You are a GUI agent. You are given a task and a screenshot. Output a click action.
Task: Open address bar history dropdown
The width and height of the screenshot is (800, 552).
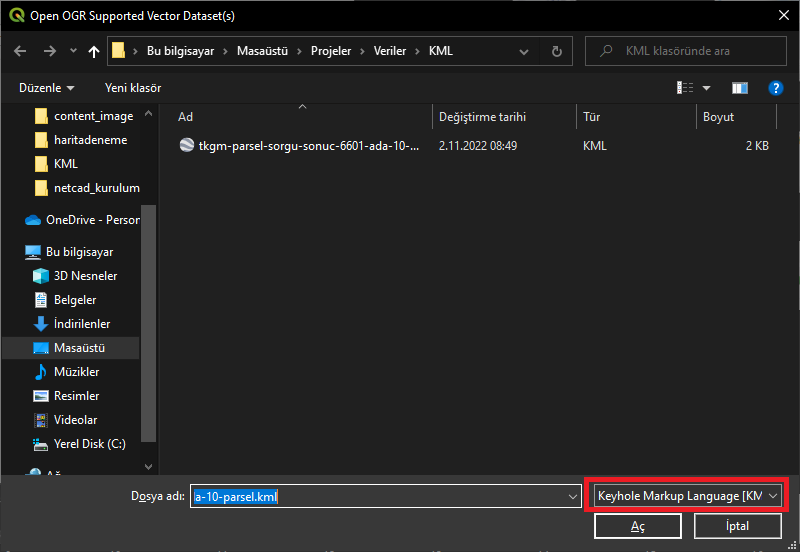pos(523,52)
